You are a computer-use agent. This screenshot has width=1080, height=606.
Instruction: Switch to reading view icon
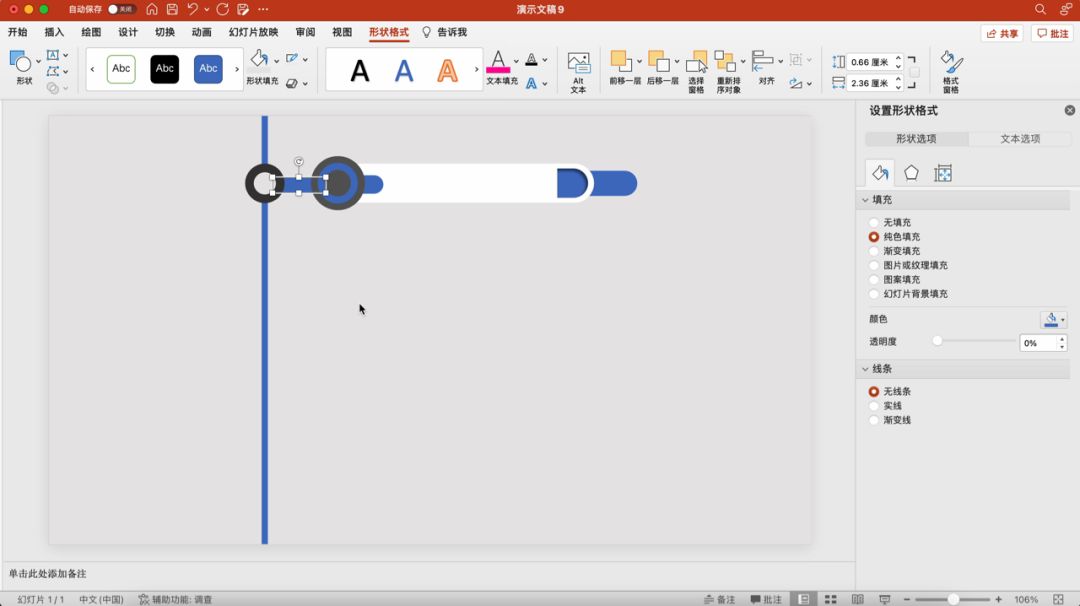pyautogui.click(x=858, y=599)
